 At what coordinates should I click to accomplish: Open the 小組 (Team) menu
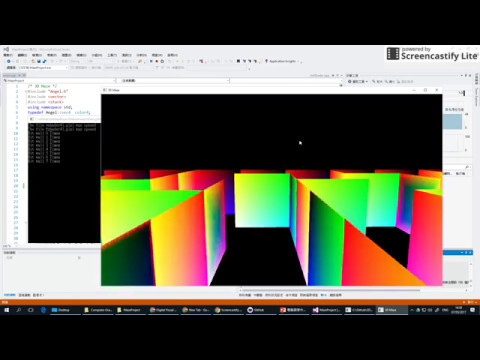[x=96, y=55]
